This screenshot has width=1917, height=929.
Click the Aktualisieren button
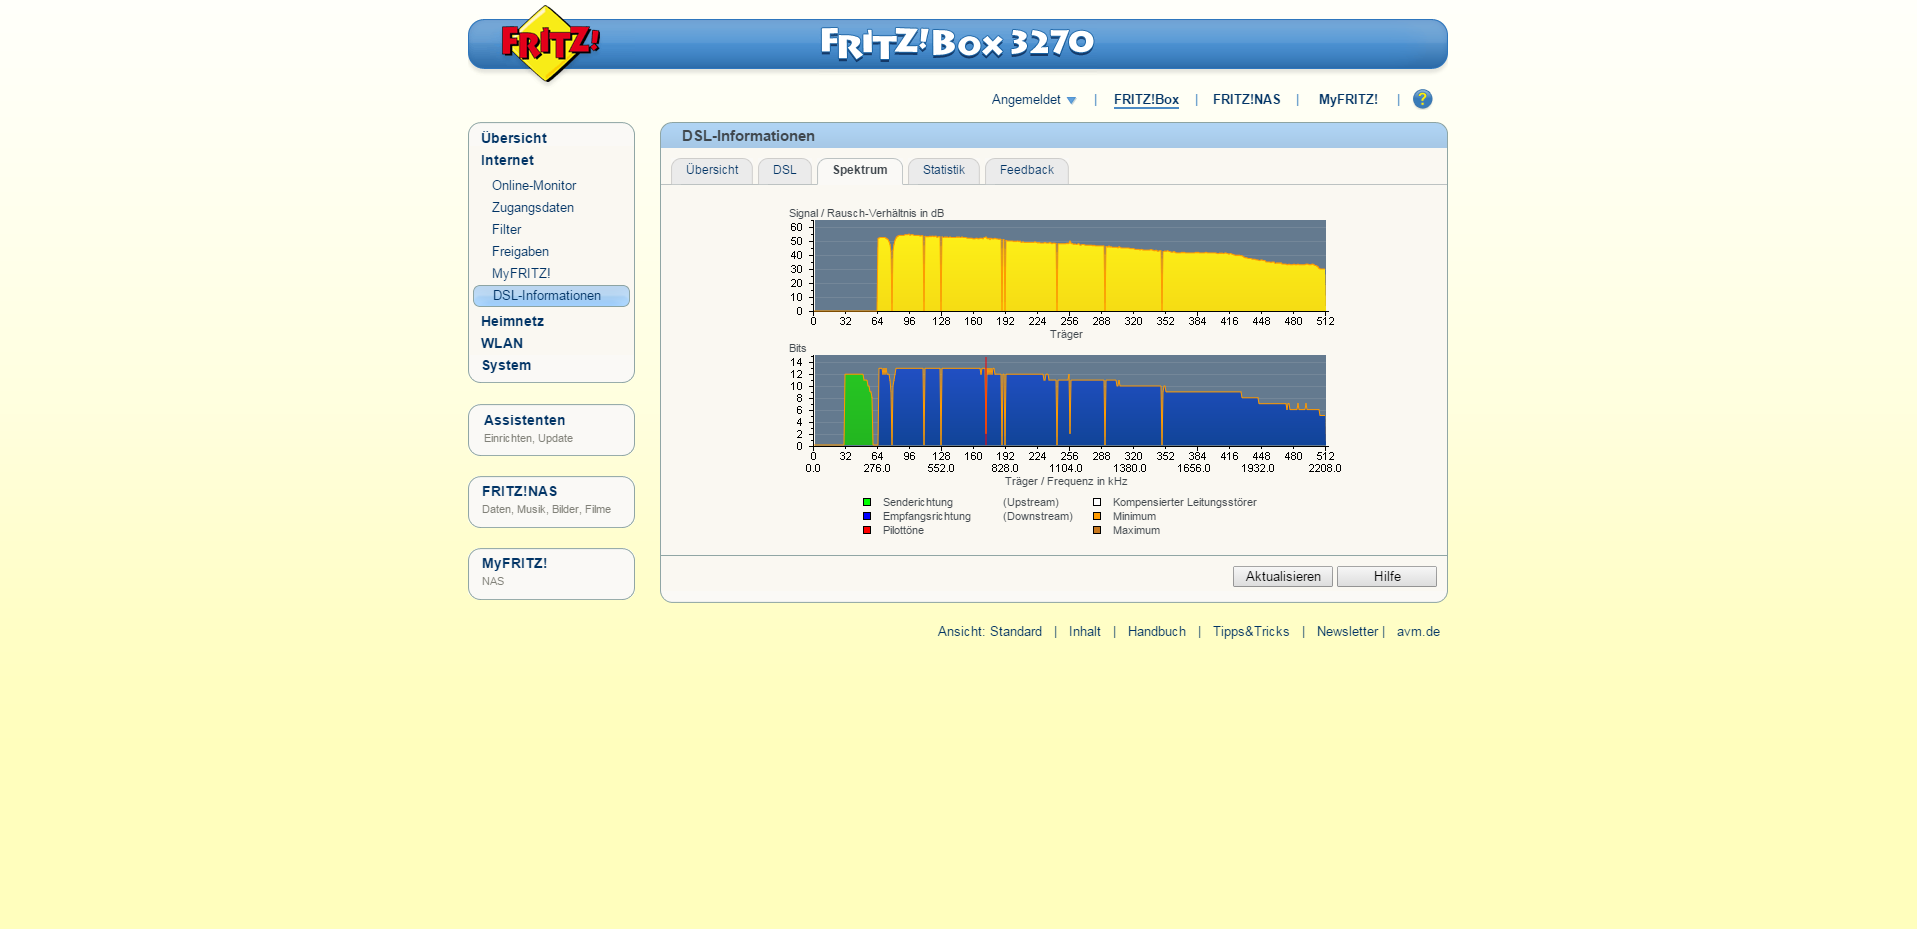coord(1283,577)
